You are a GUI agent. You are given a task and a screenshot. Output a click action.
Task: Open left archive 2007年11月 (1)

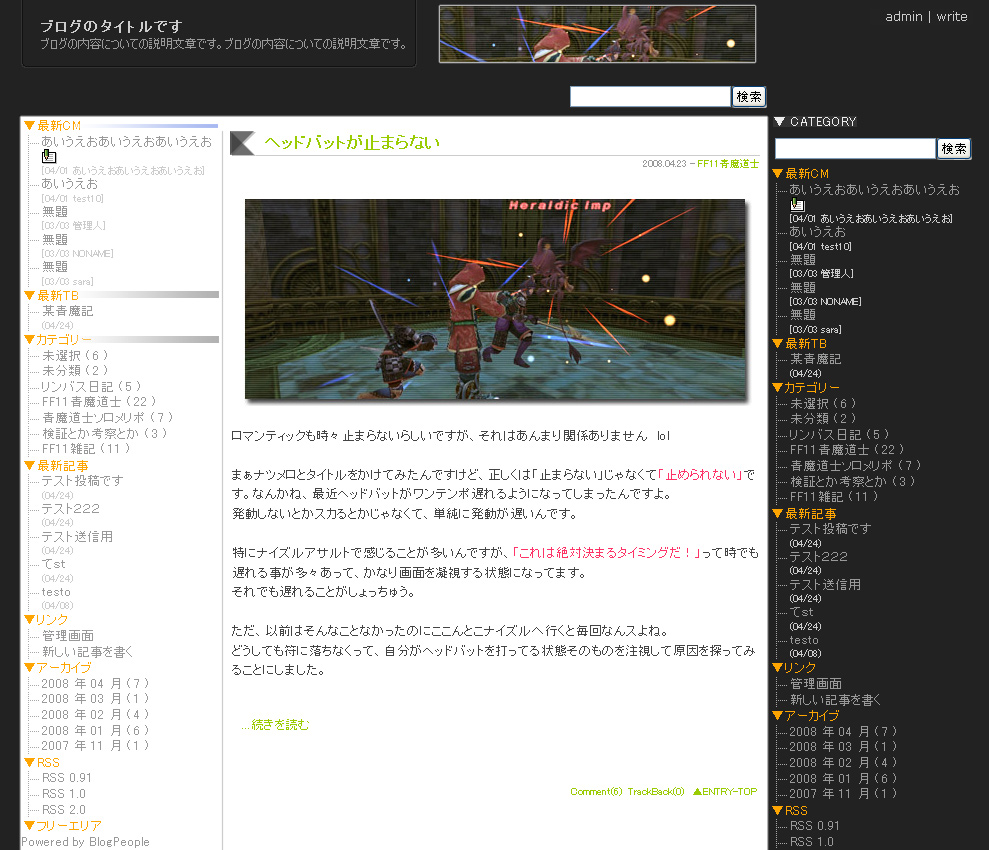(95, 745)
